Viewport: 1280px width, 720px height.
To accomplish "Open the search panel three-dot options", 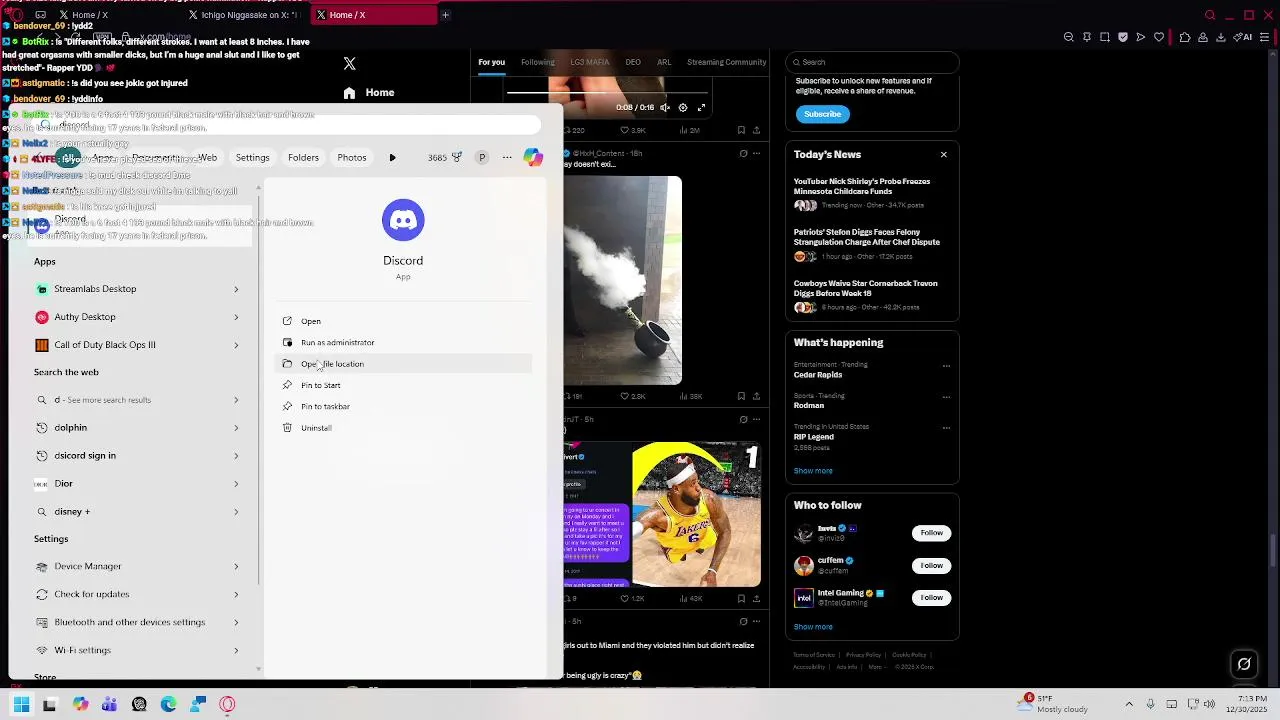I will click(507, 157).
